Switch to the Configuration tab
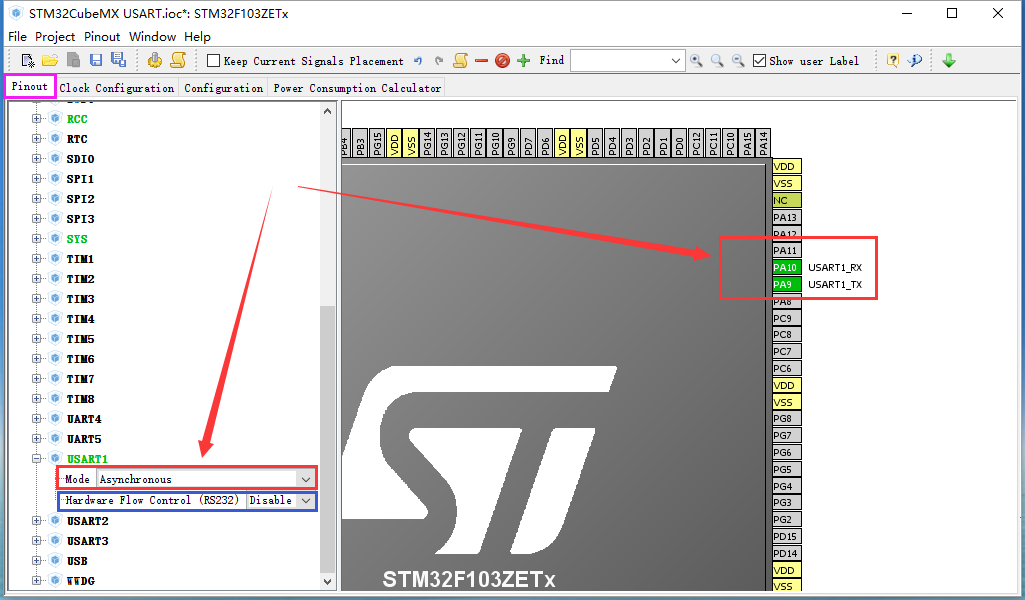1025x600 pixels. point(224,88)
